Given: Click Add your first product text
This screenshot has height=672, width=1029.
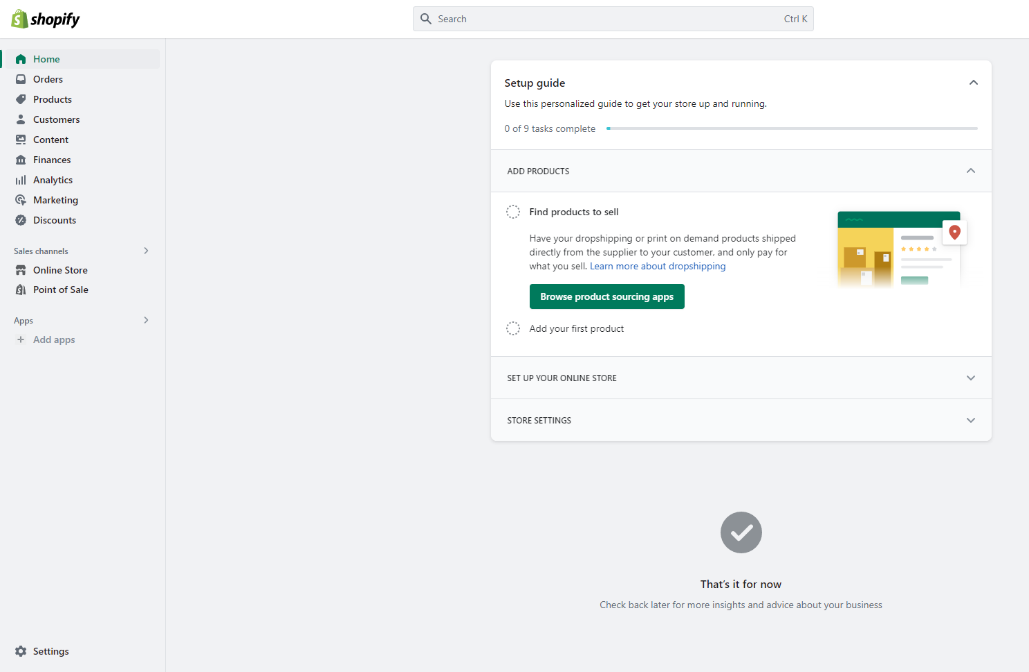Looking at the screenshot, I should [x=576, y=329].
